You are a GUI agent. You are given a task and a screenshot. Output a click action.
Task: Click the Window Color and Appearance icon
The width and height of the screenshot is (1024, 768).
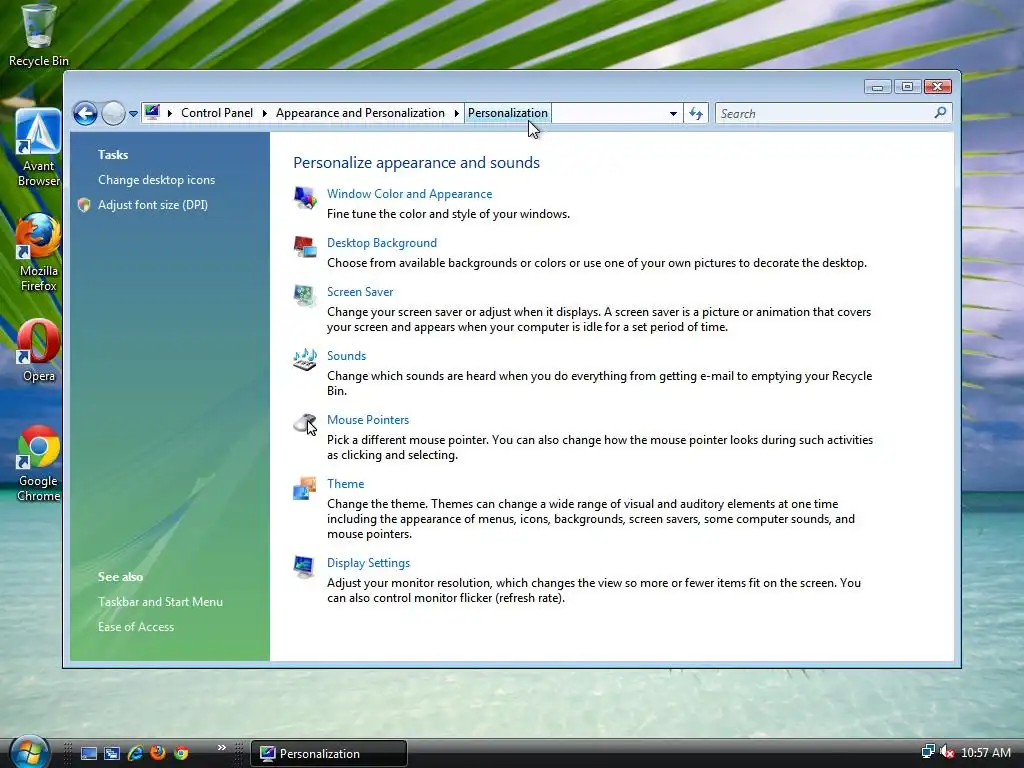[304, 197]
